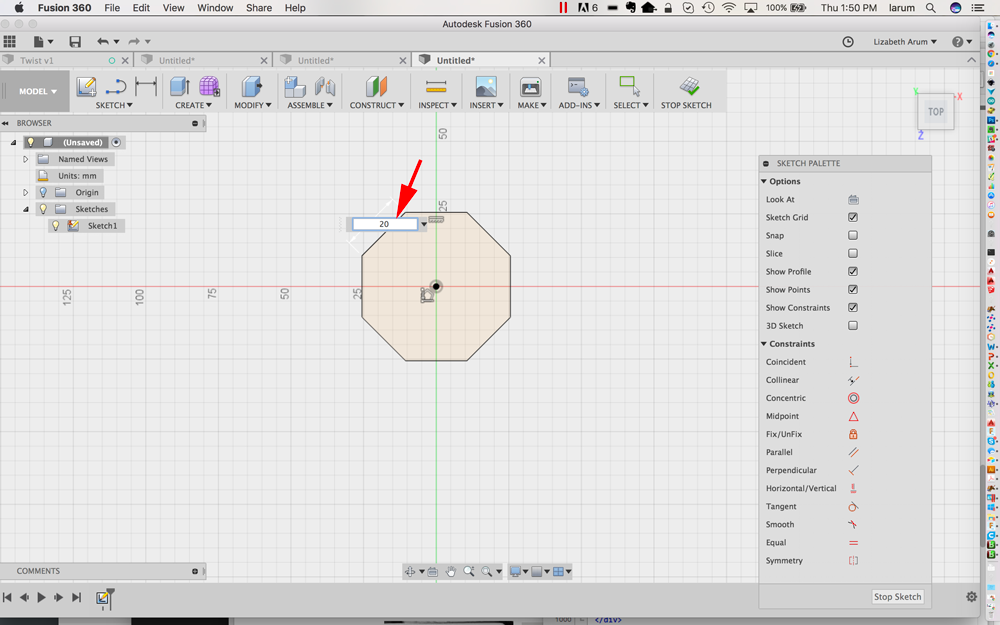Select the Offset Plane construct icon
The image size is (1000, 625).
pyautogui.click(x=376, y=87)
